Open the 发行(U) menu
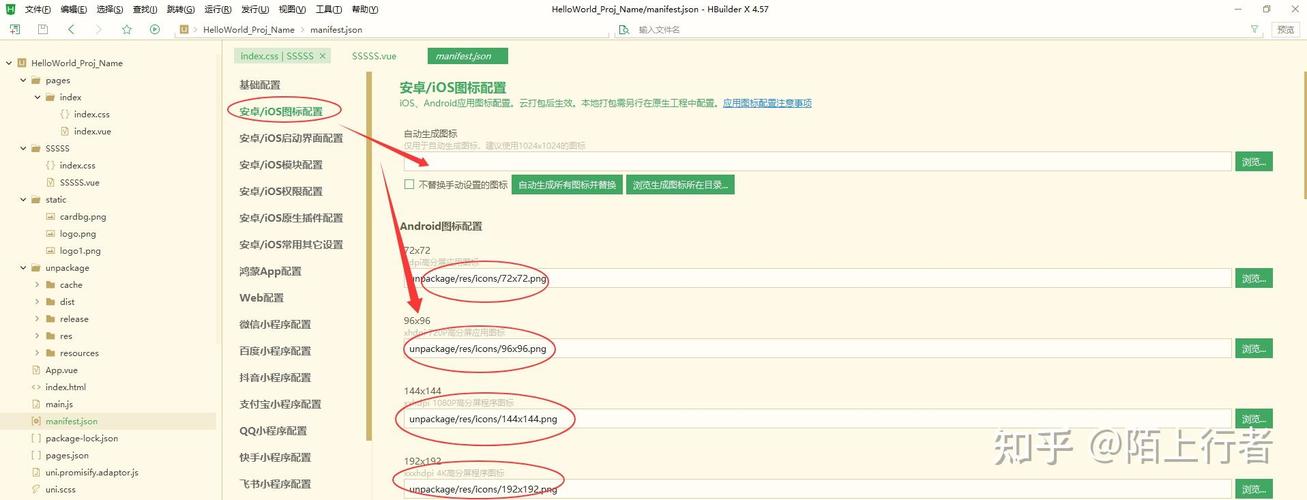This screenshot has width=1307, height=500. pos(256,9)
